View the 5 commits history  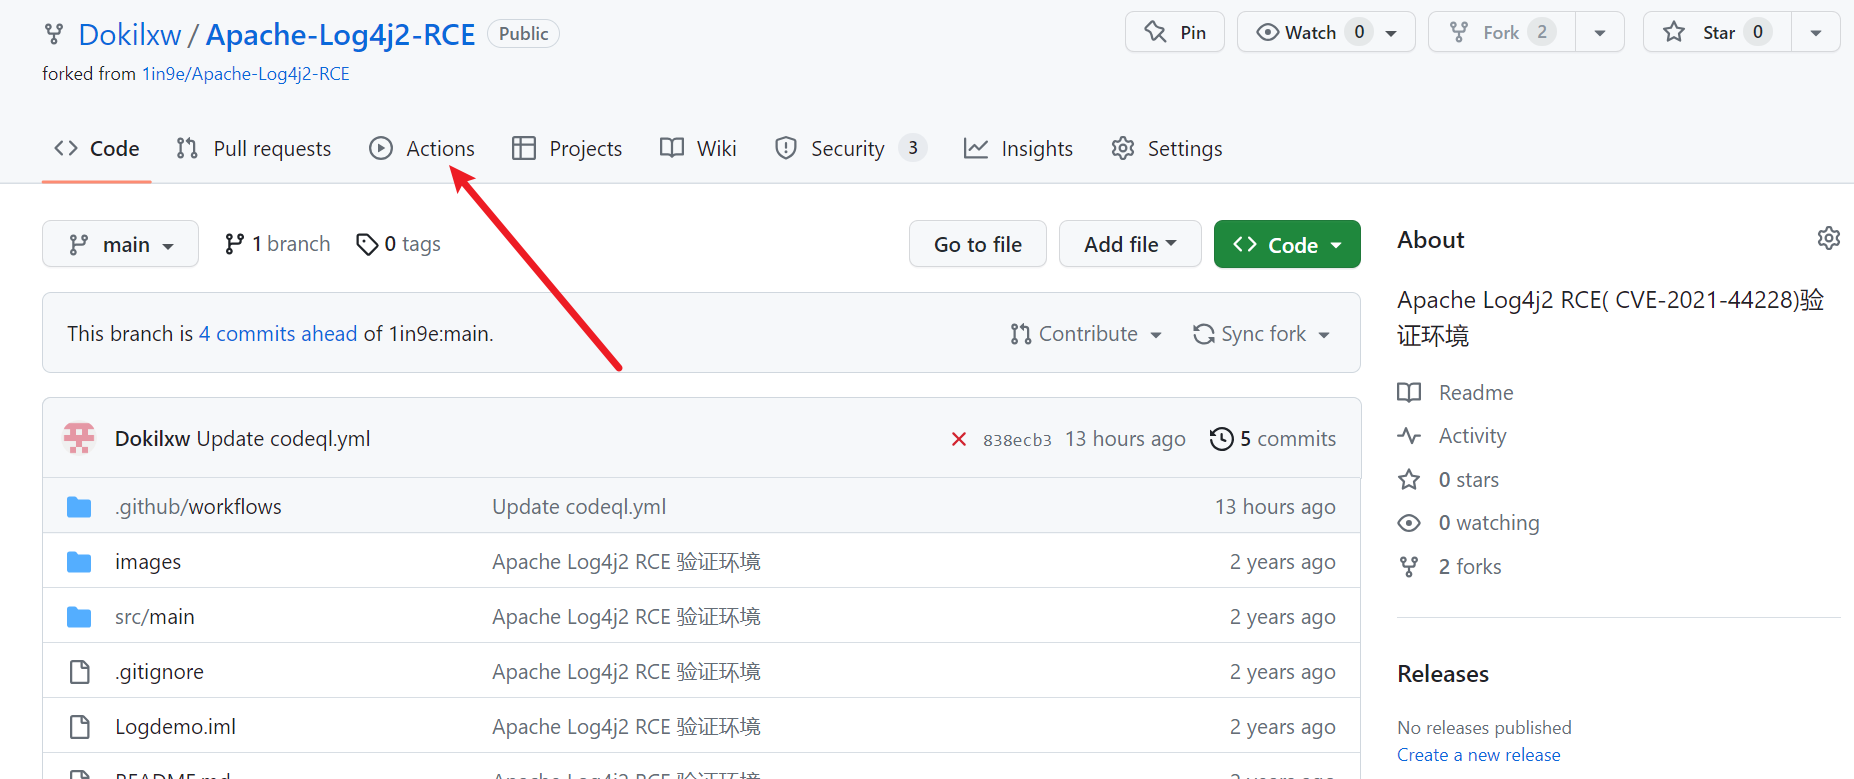pos(1273,439)
